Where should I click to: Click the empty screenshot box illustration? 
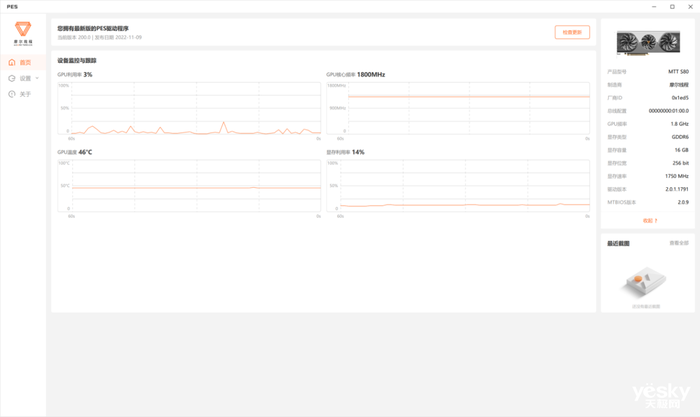point(646,282)
